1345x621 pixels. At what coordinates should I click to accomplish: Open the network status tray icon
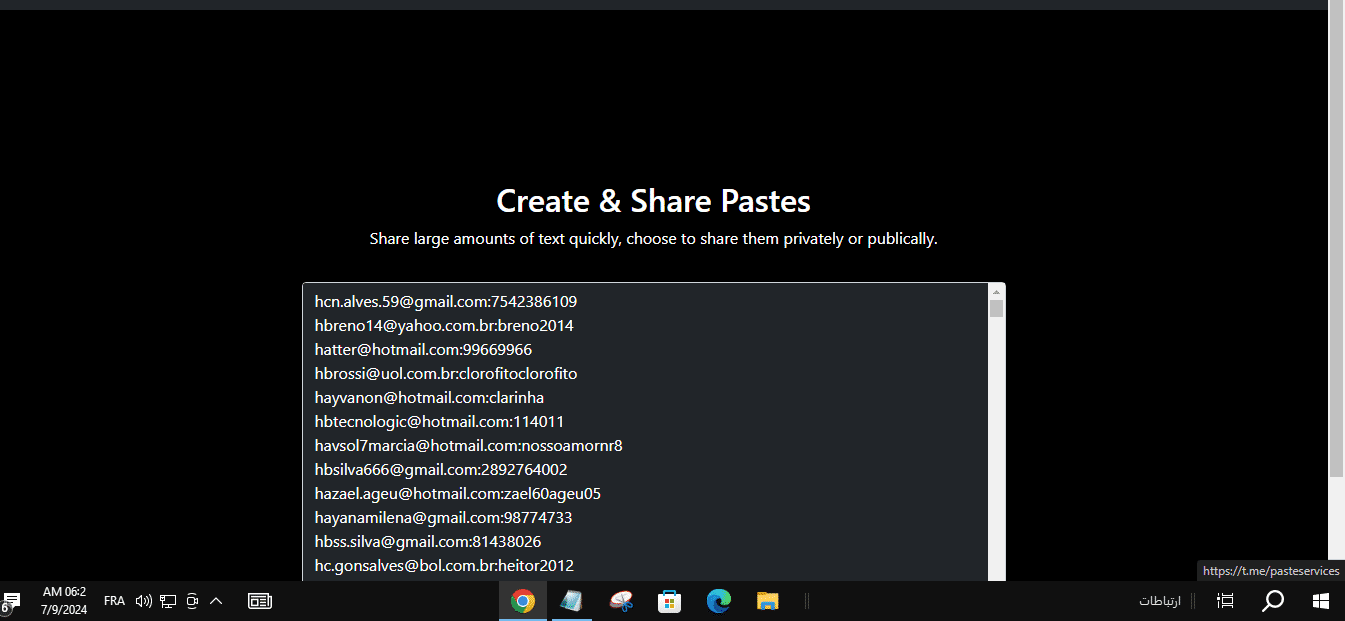(x=168, y=601)
